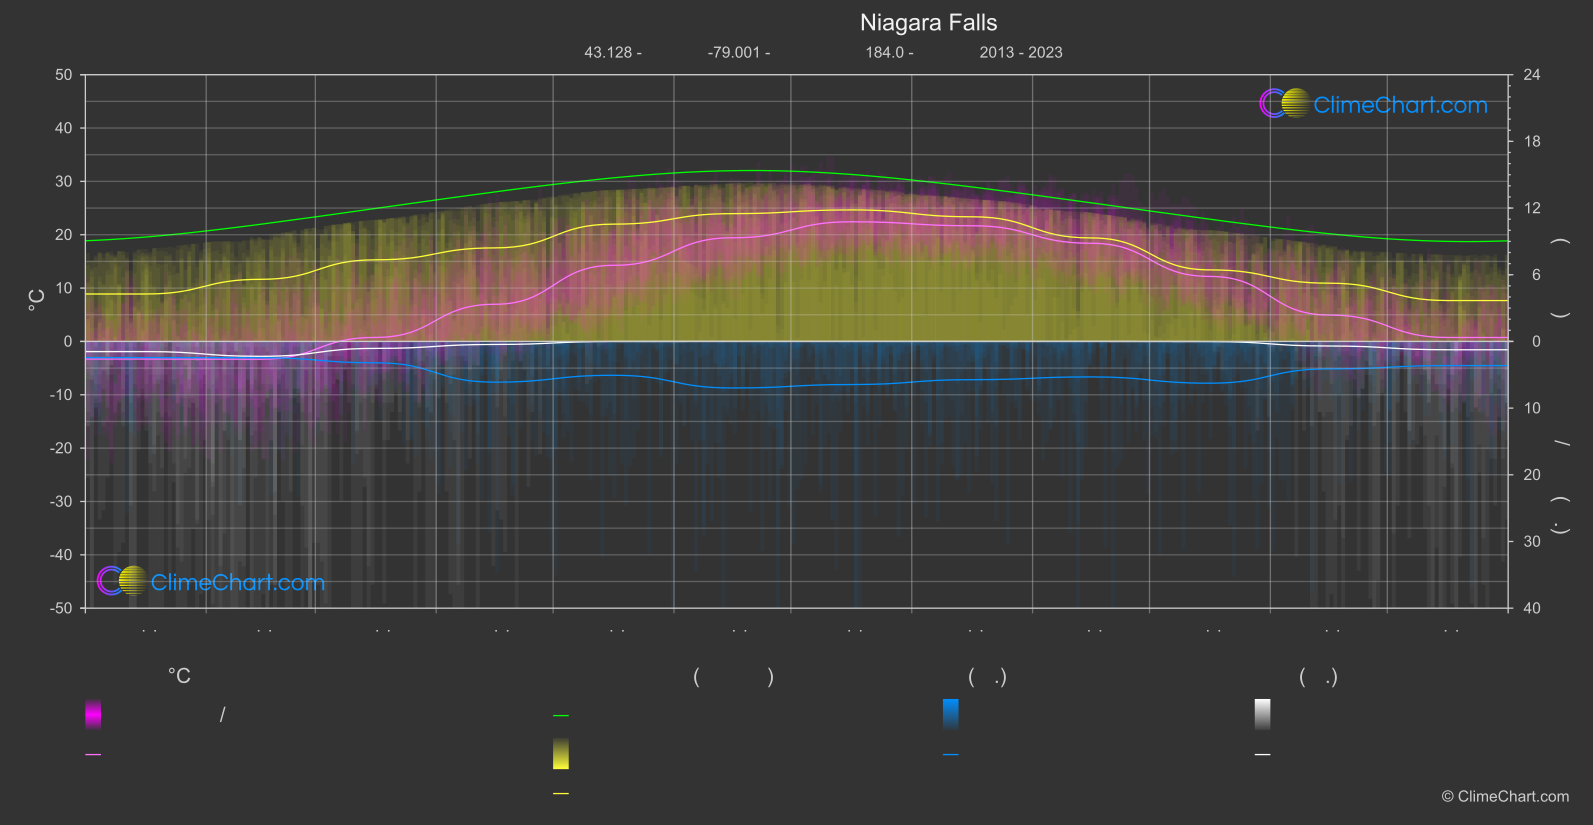Click the -30 tick on the left axis
1593x825 pixels.
pos(61,502)
